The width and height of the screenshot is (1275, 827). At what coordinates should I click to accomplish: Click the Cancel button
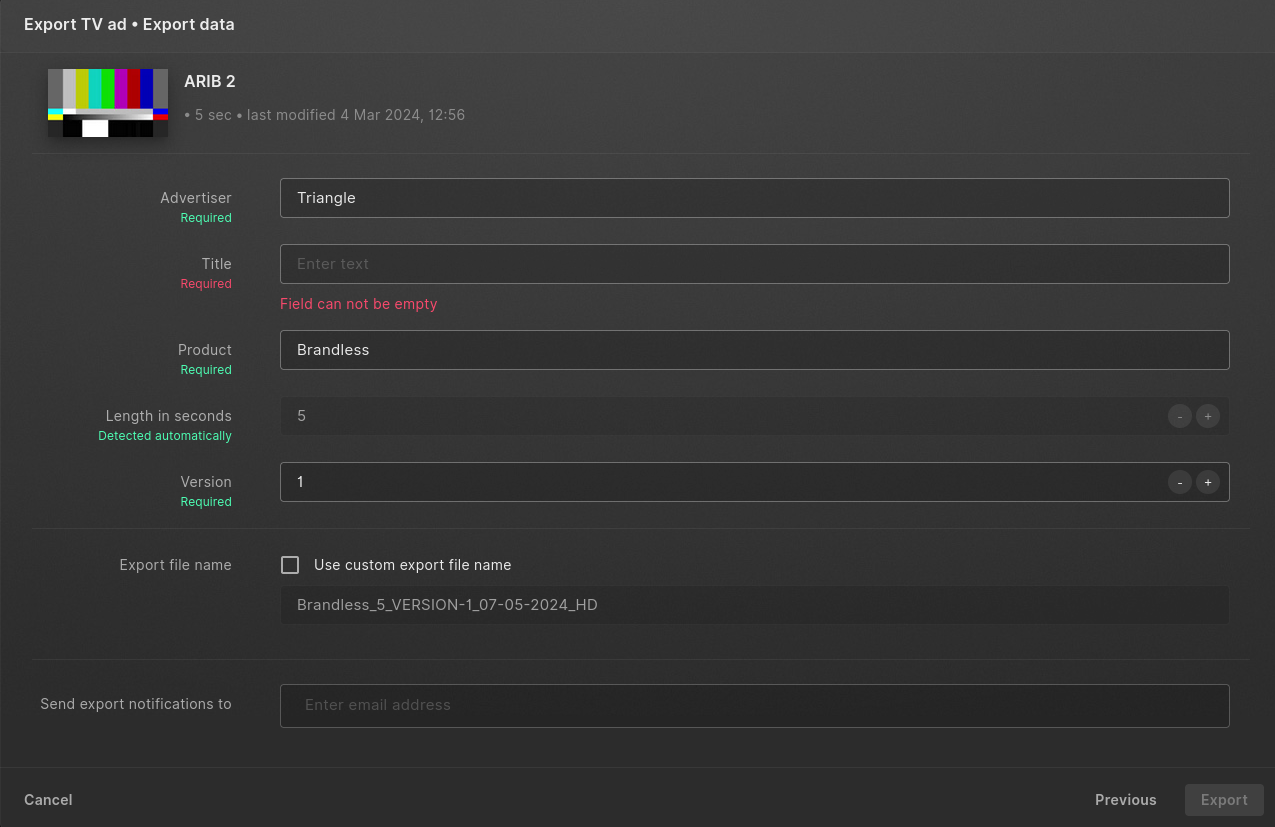(48, 800)
